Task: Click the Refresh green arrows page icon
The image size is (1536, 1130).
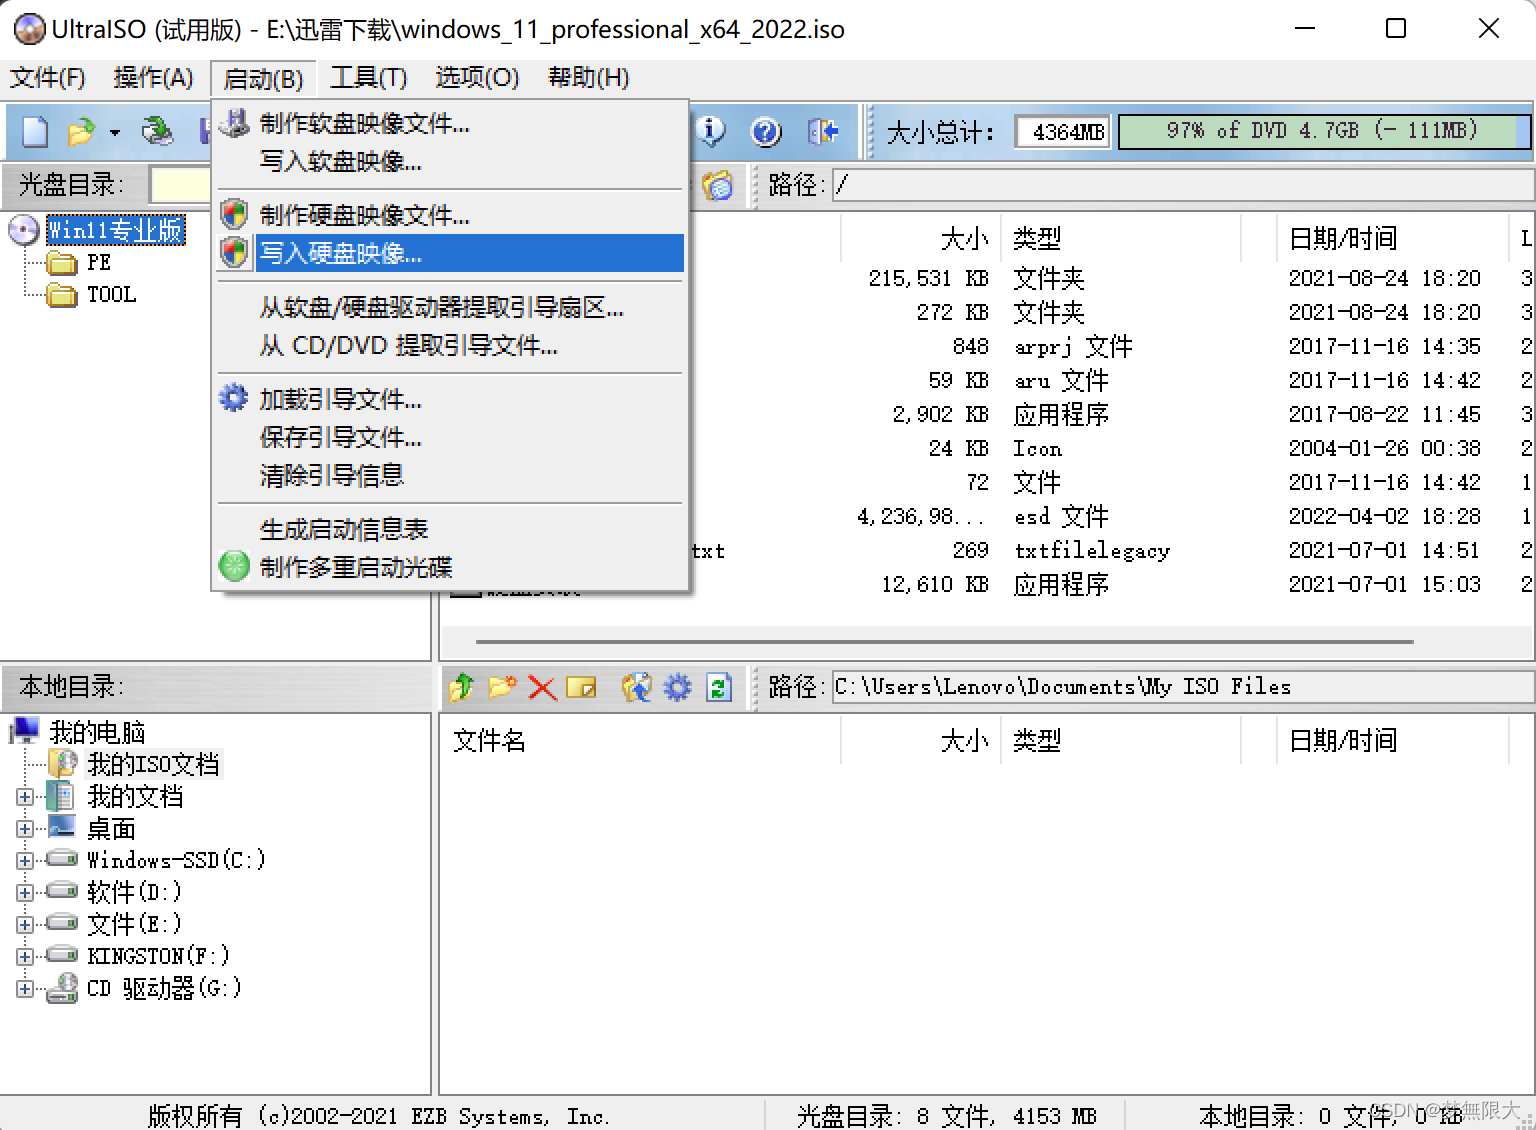Action: click(719, 687)
